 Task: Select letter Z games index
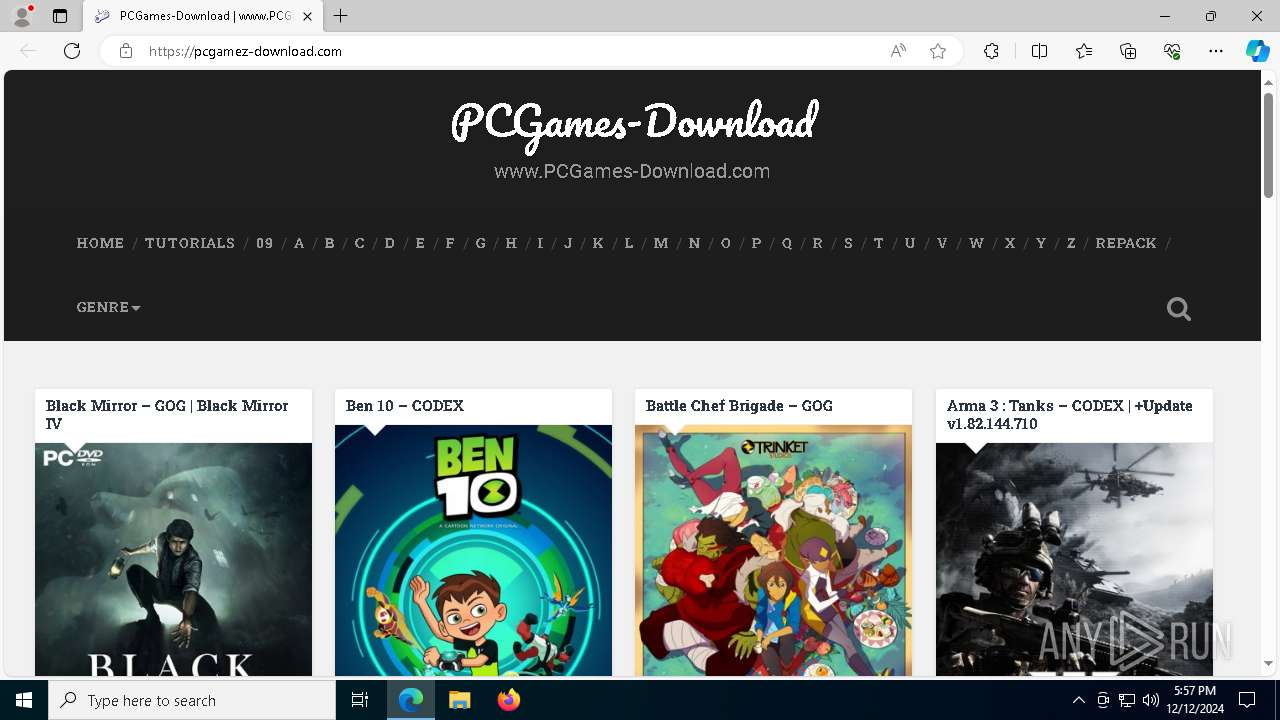tap(1071, 243)
